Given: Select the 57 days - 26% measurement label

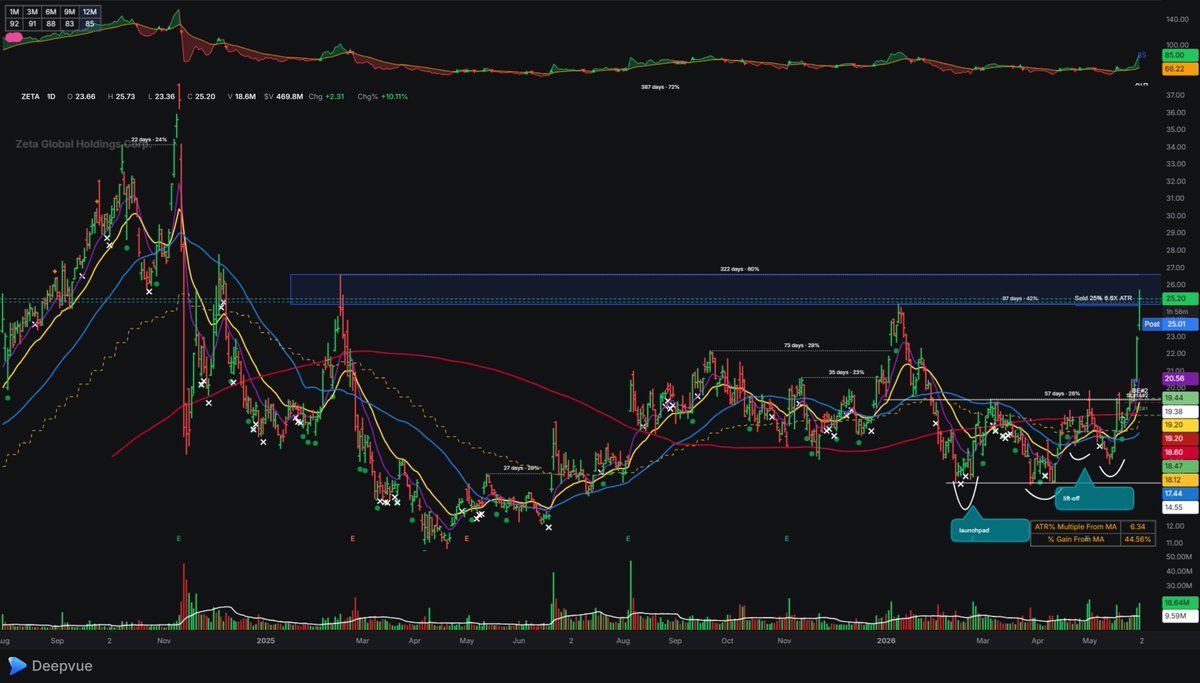Looking at the screenshot, I should pyautogui.click(x=1063, y=393).
